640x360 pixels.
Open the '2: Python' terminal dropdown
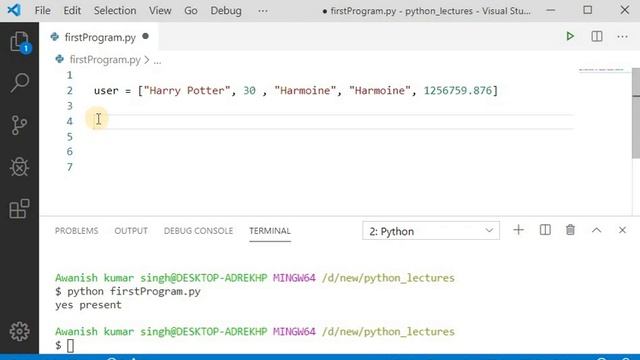click(431, 231)
